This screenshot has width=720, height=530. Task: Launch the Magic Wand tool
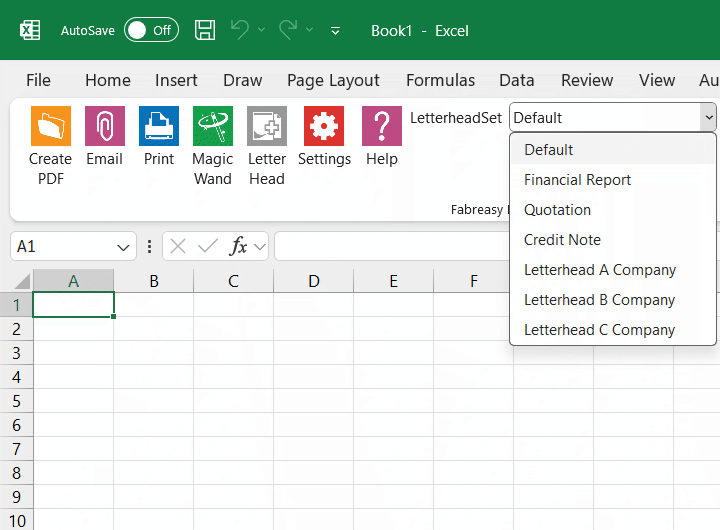(212, 127)
